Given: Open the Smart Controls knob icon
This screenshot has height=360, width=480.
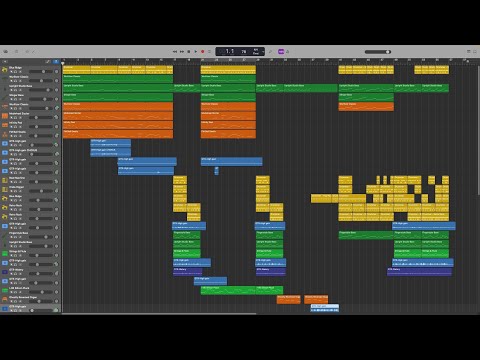Looking at the screenshot, I should click(x=27, y=52).
